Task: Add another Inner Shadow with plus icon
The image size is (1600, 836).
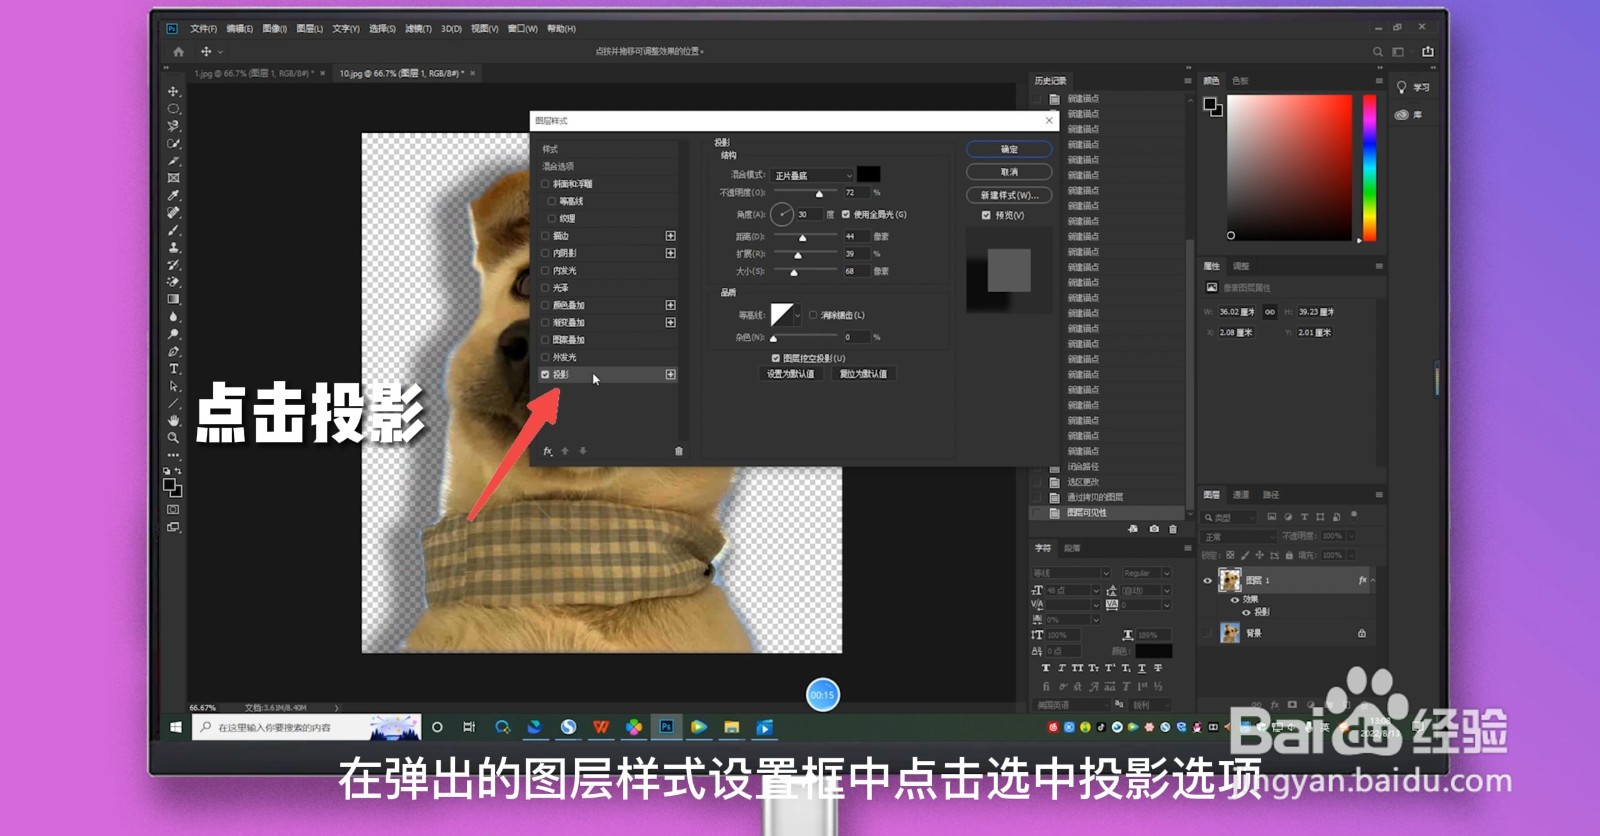Action: [x=670, y=253]
